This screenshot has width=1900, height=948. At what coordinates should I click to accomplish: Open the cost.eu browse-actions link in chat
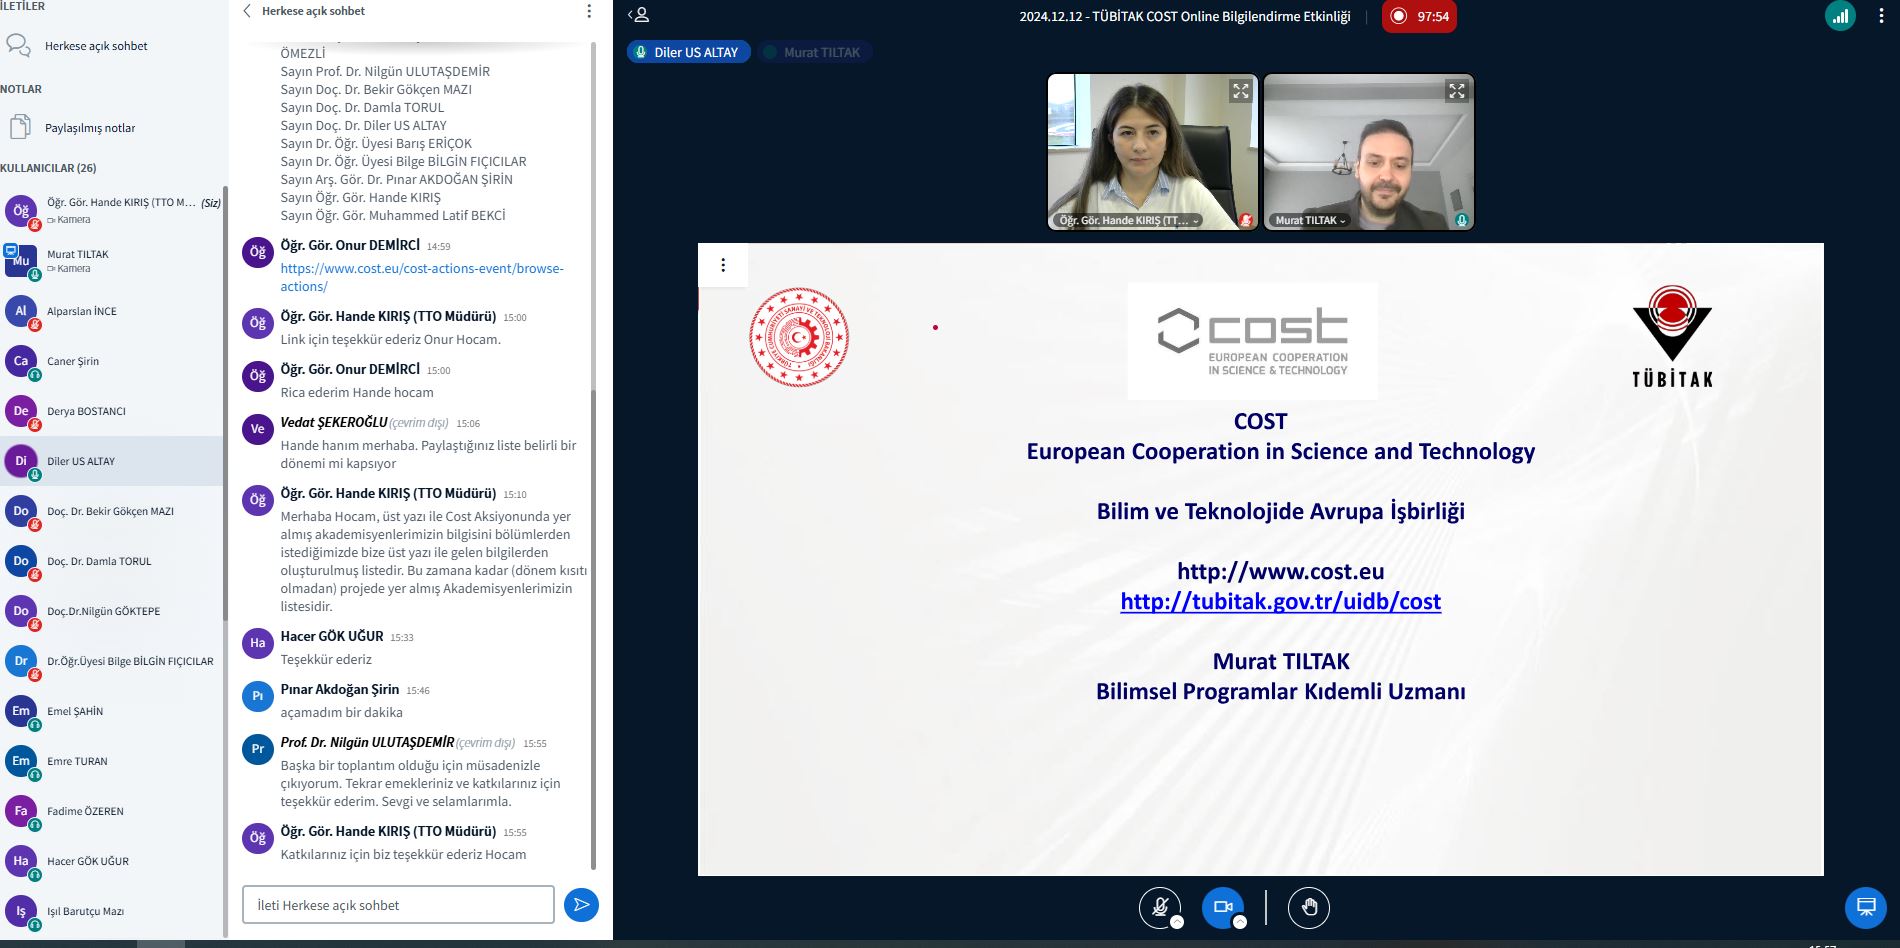point(422,277)
